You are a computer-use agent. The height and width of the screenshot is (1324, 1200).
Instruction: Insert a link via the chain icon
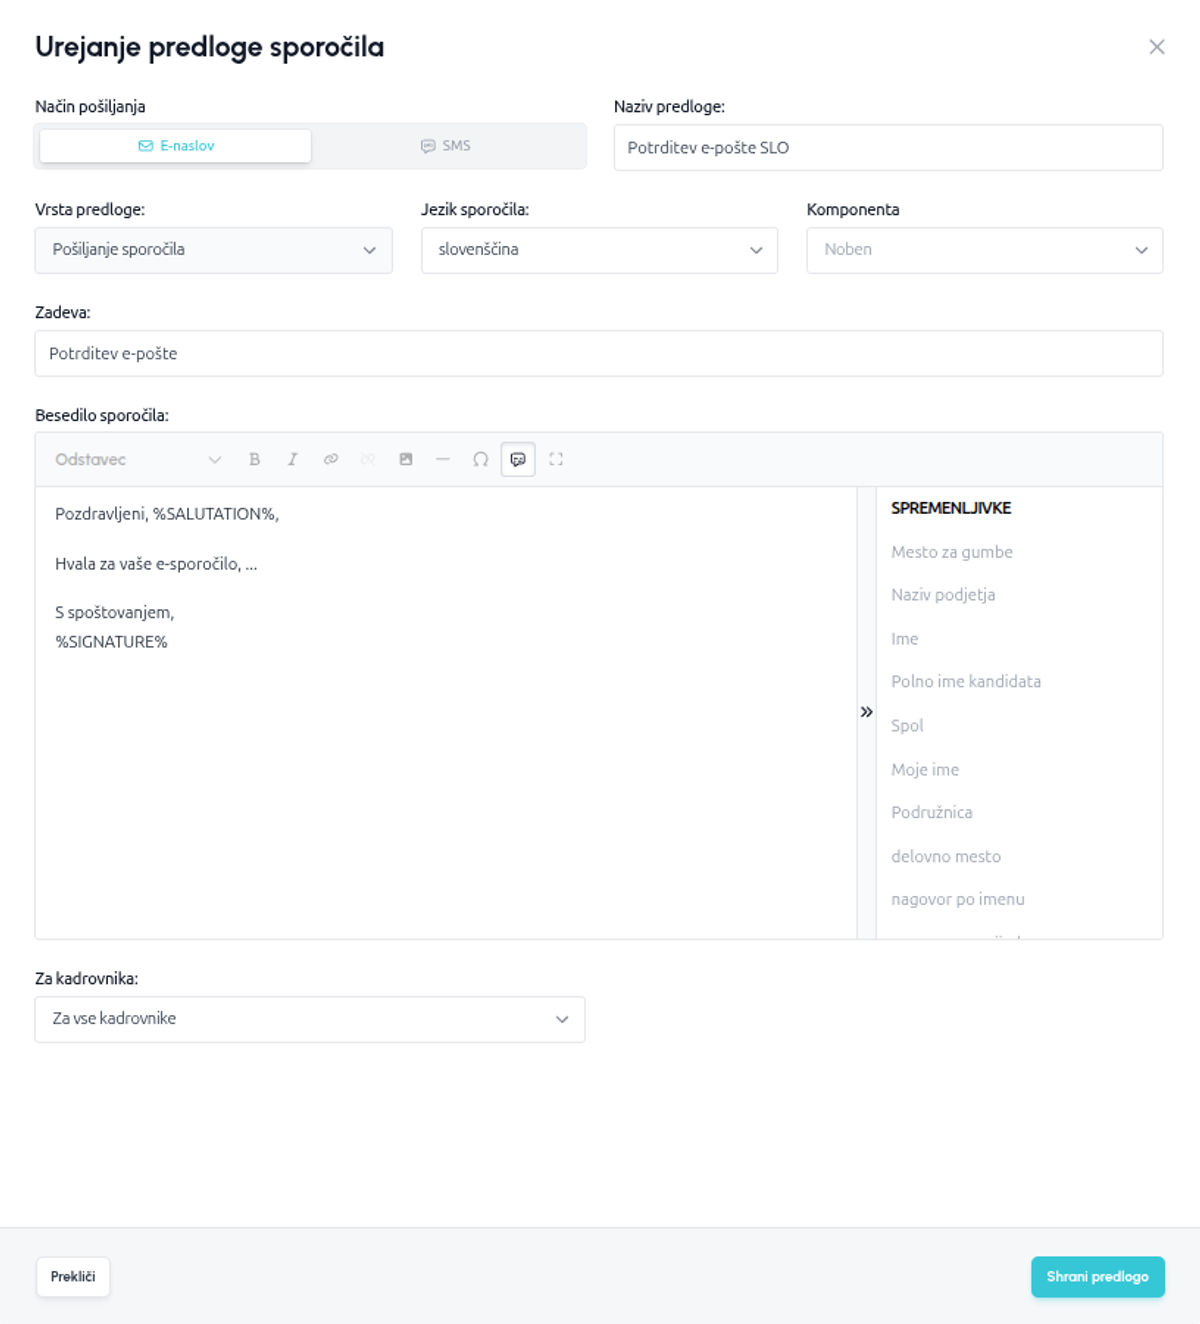click(330, 459)
